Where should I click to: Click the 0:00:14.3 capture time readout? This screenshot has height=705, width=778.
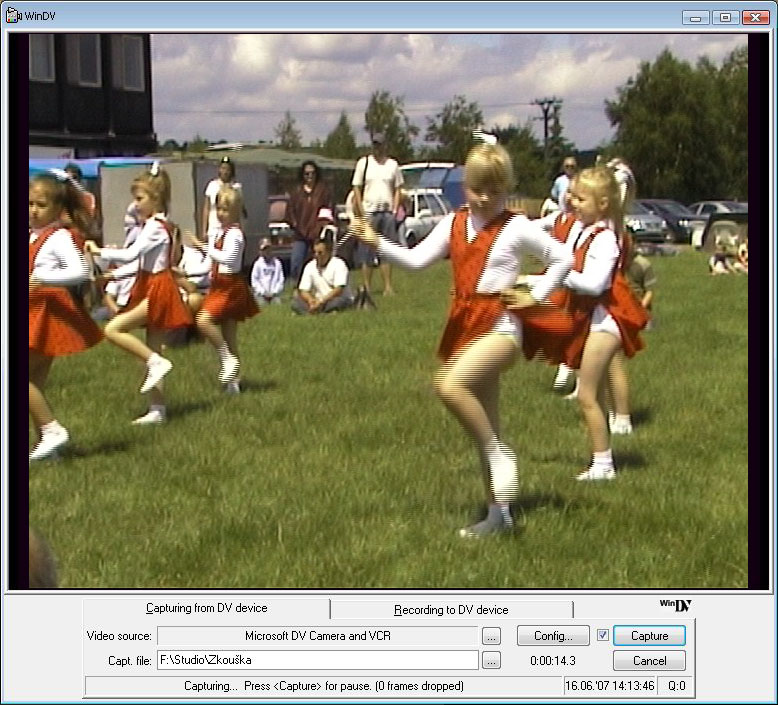point(553,661)
